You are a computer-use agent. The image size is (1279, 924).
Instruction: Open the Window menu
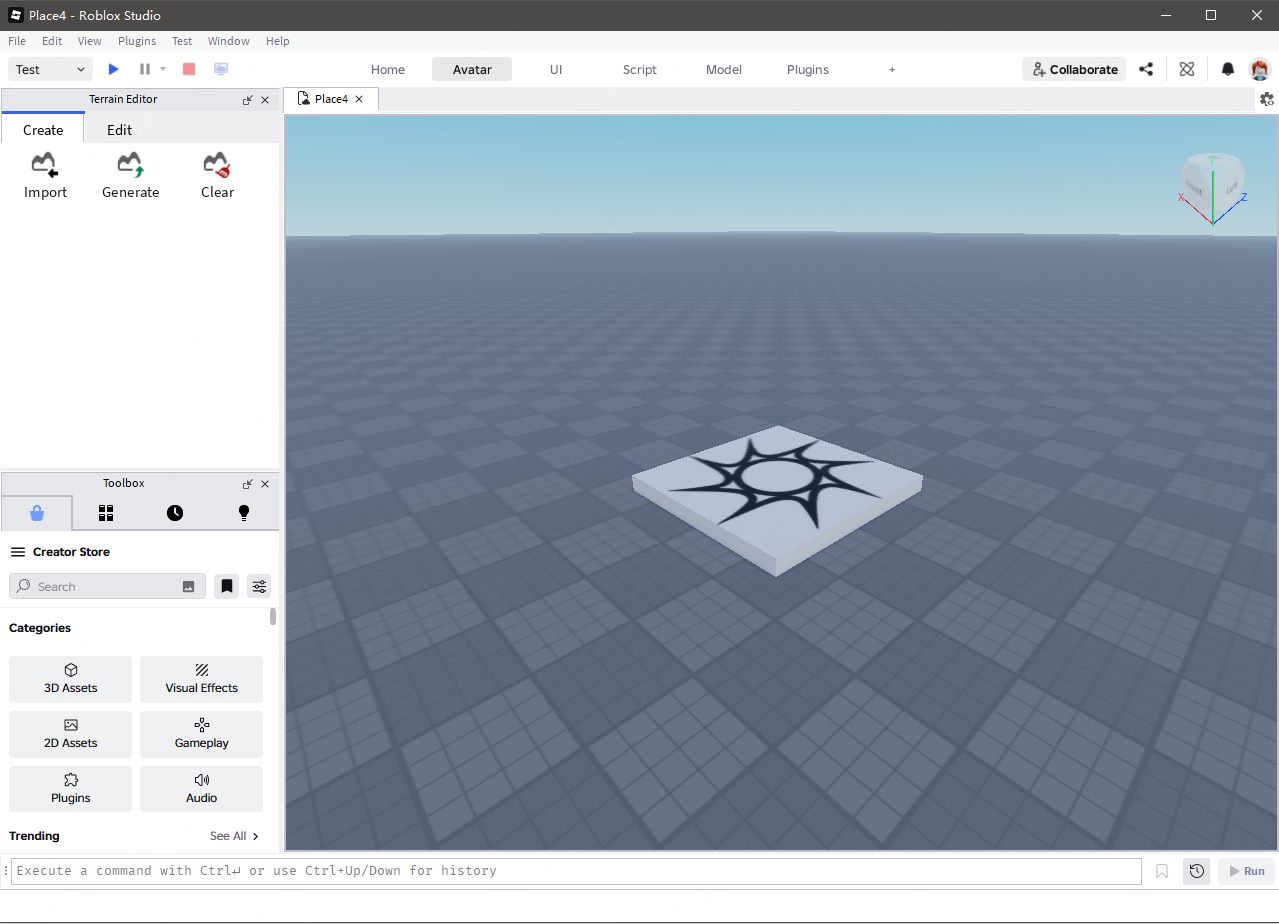tap(229, 41)
